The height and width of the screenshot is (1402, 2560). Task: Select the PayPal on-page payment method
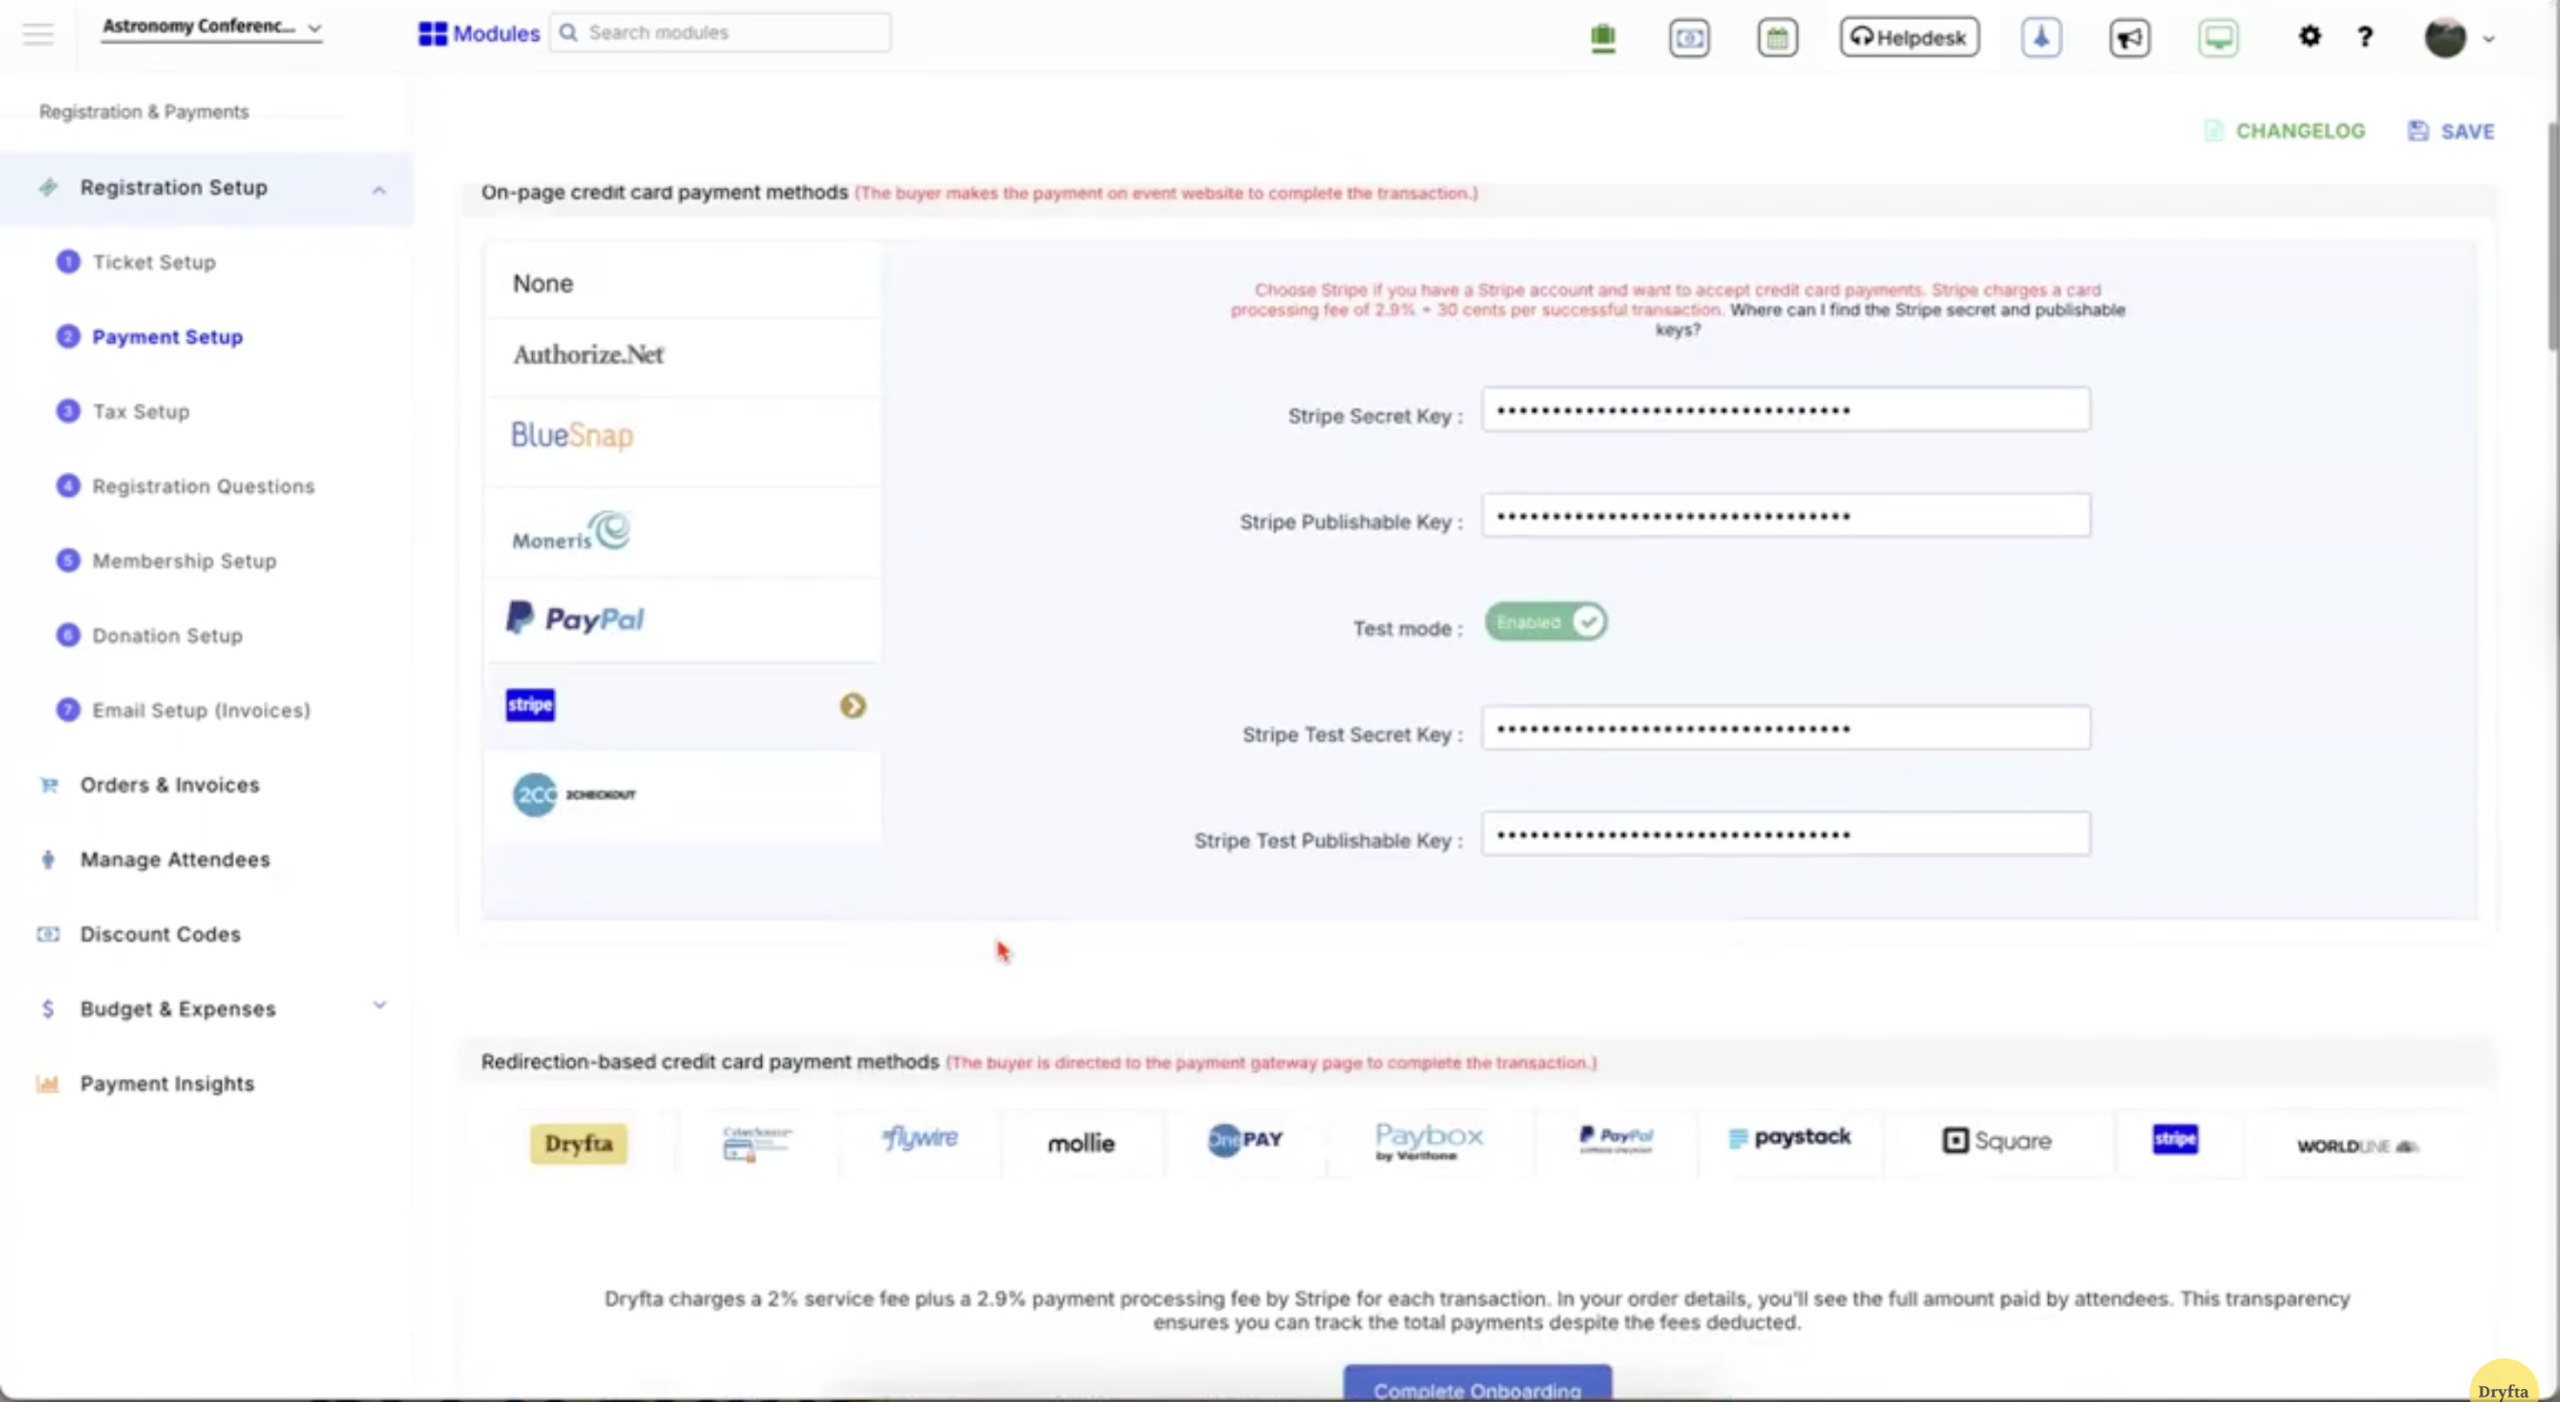click(x=575, y=618)
